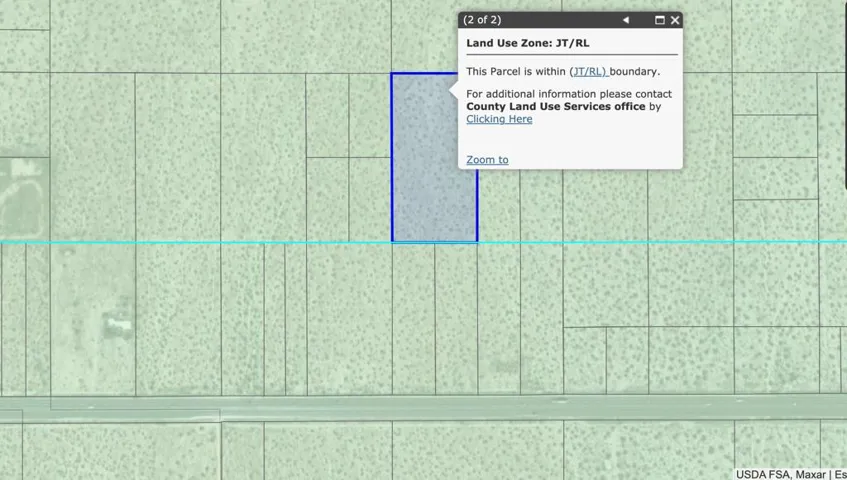Click the paved road across the map
The width and height of the screenshot is (847, 480).
[300, 408]
